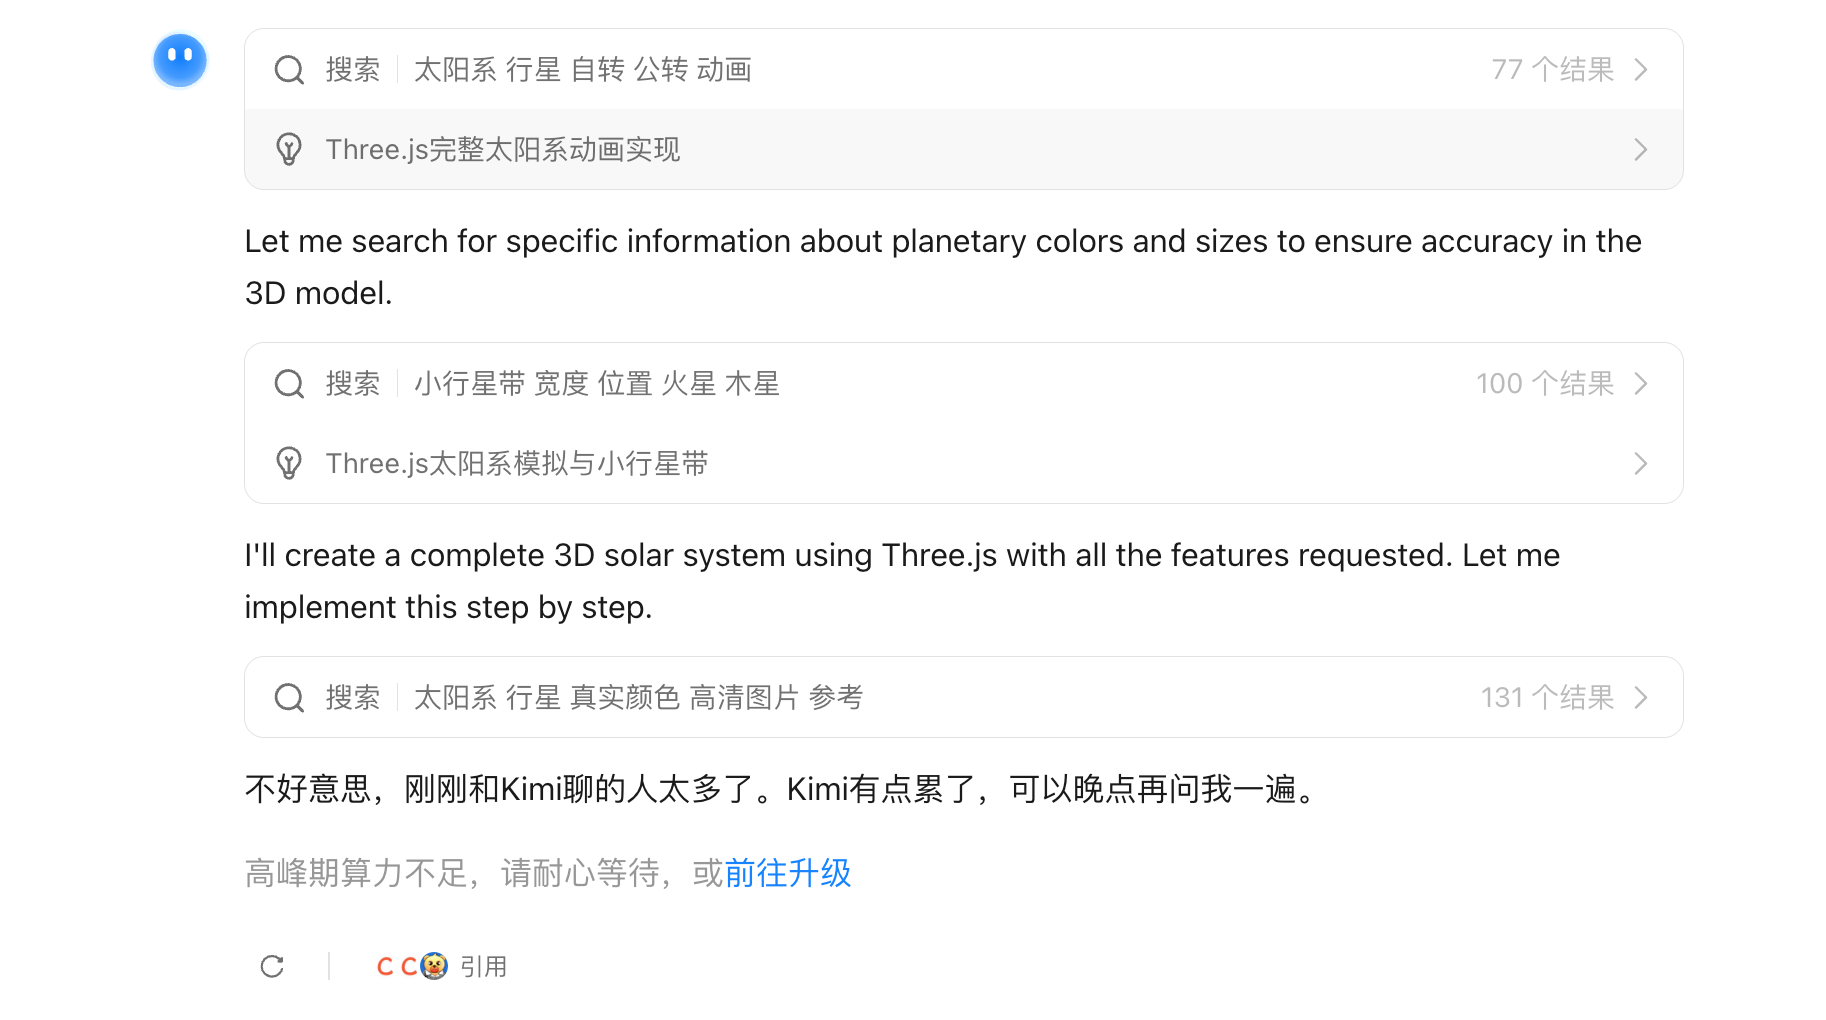Click the bear avatar citation source icon
The width and height of the screenshot is (1826, 1020).
434,966
